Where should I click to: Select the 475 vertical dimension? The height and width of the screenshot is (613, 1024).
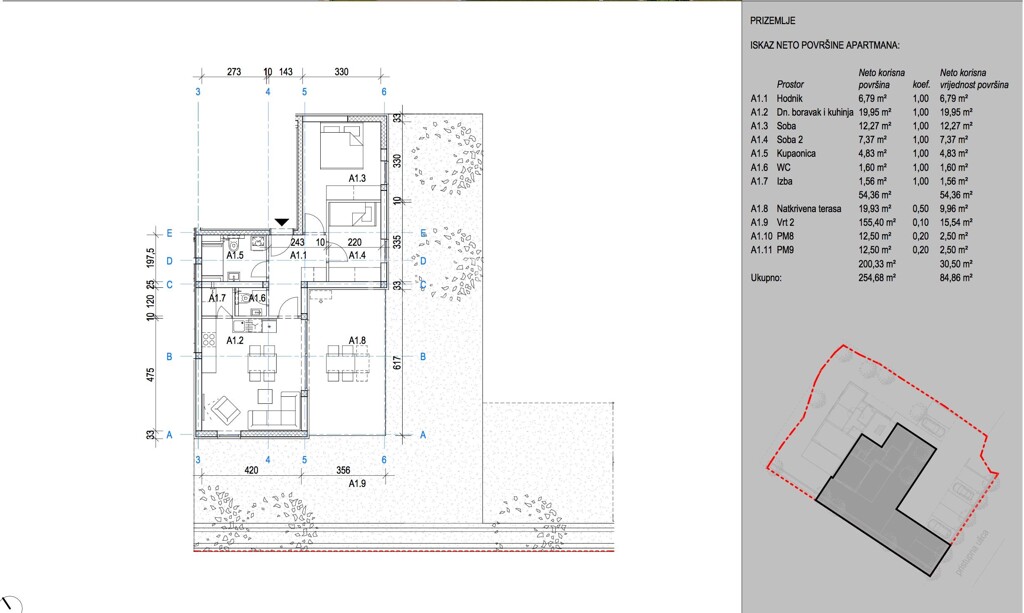click(150, 375)
